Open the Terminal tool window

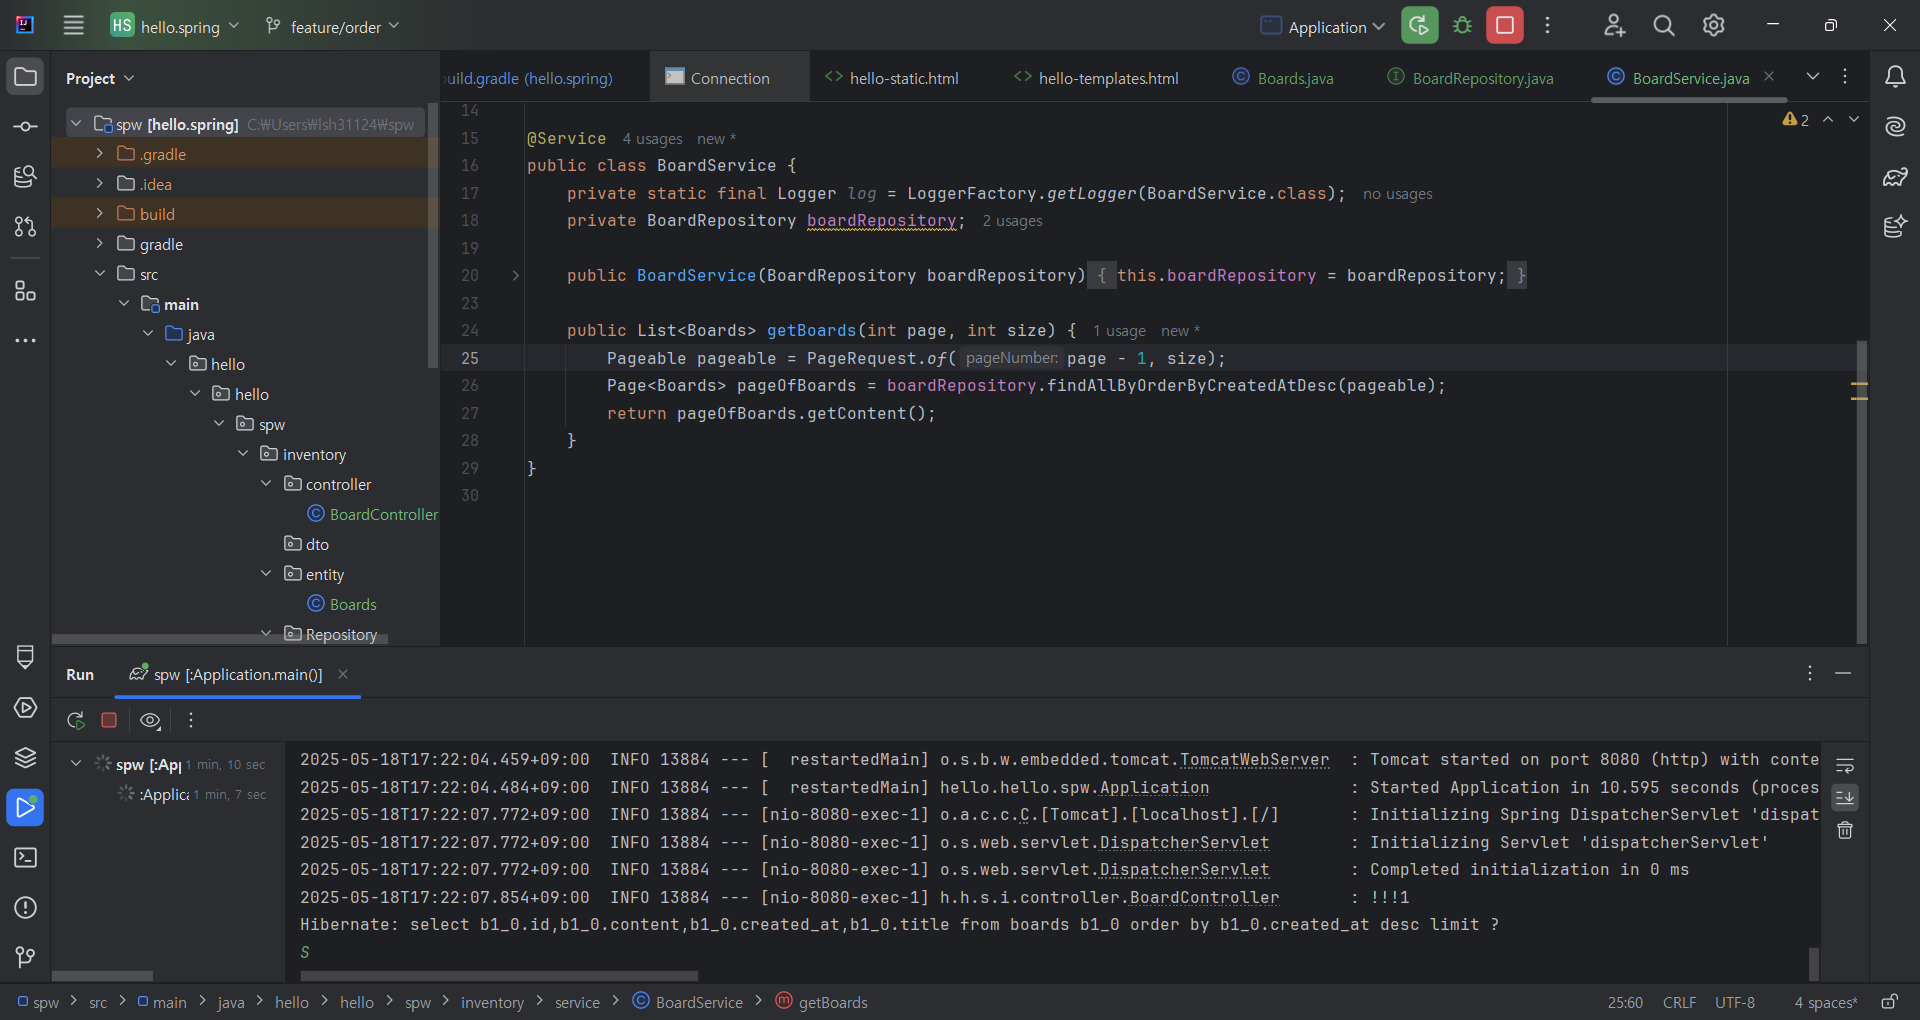pyautogui.click(x=25, y=857)
